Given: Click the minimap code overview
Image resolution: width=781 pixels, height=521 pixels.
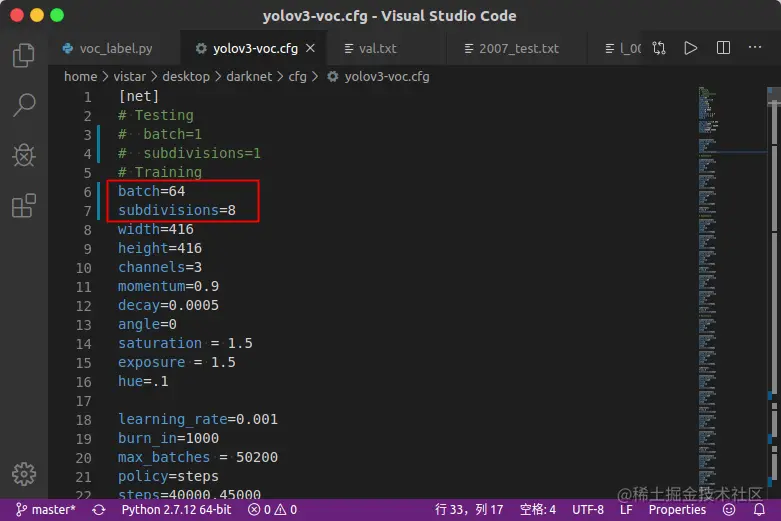Looking at the screenshot, I should pyautogui.click(x=732, y=291).
